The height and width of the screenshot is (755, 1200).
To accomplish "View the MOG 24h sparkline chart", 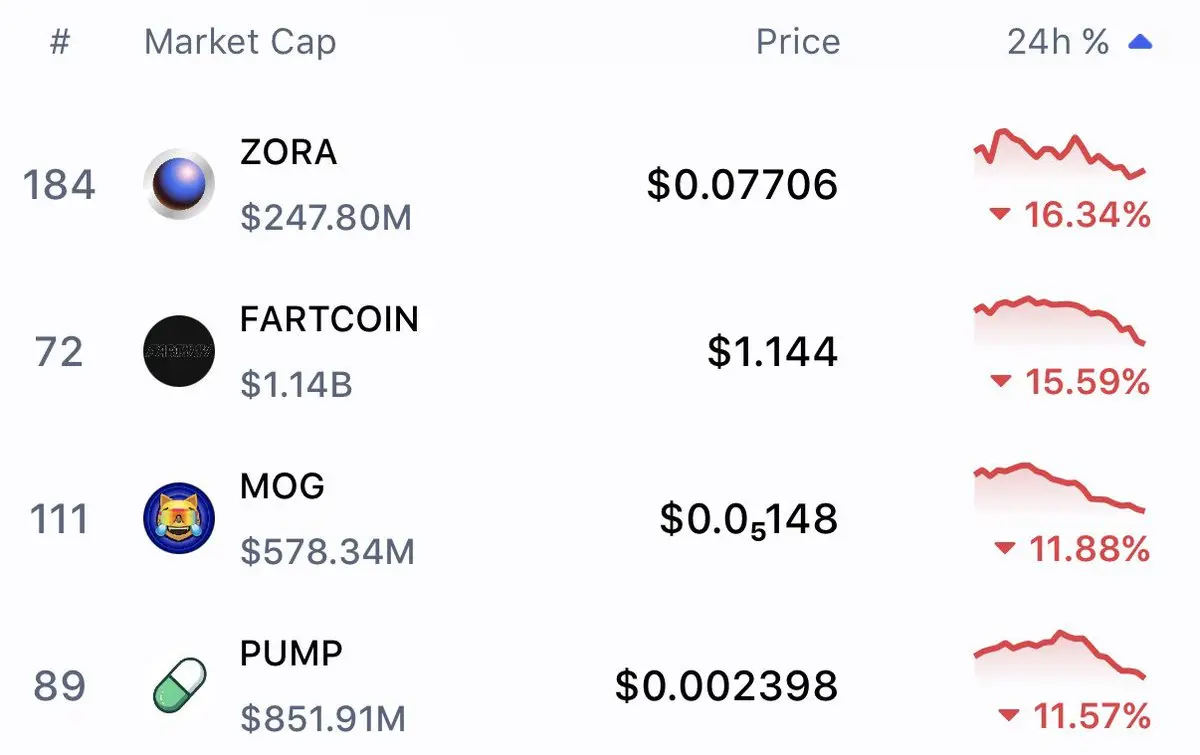I will [x=1059, y=488].
